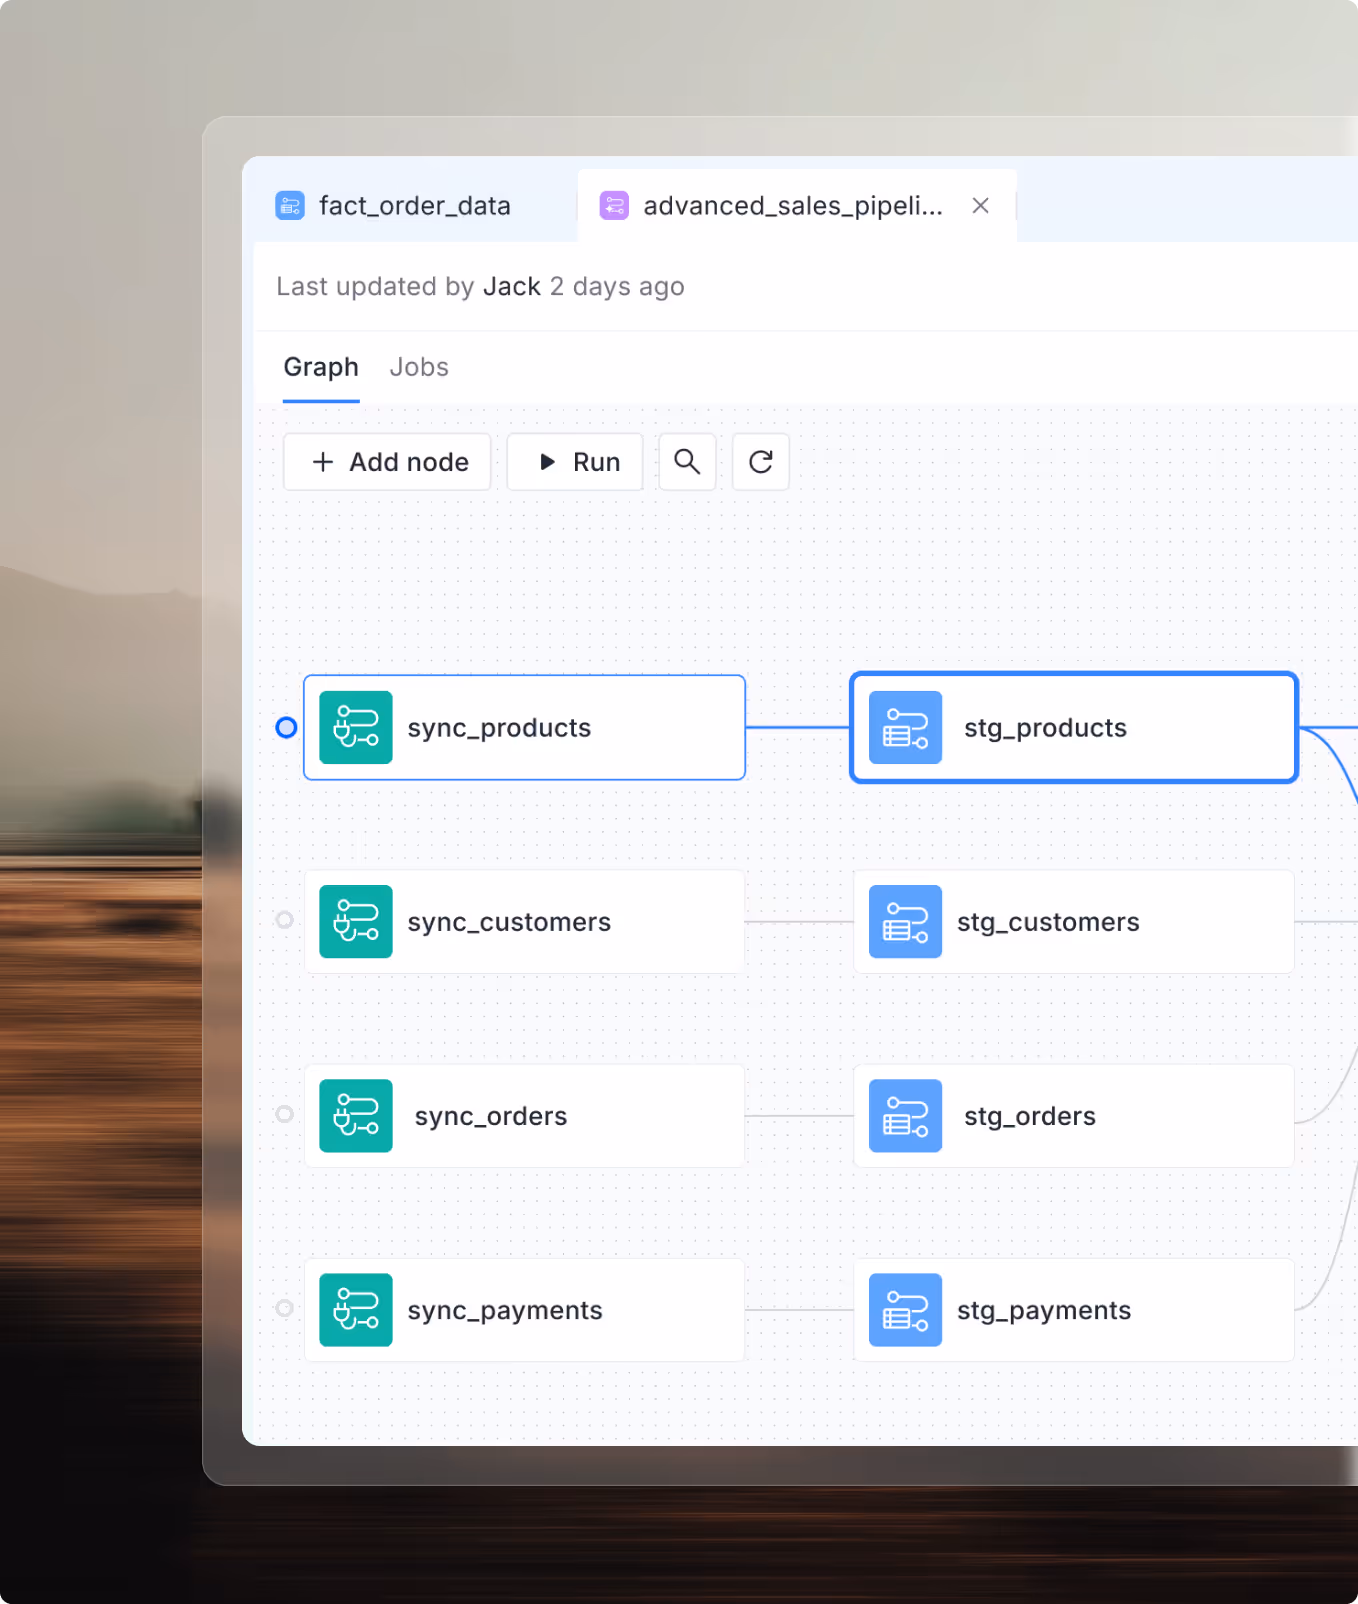Select the stg_customers node label

coord(1048,922)
